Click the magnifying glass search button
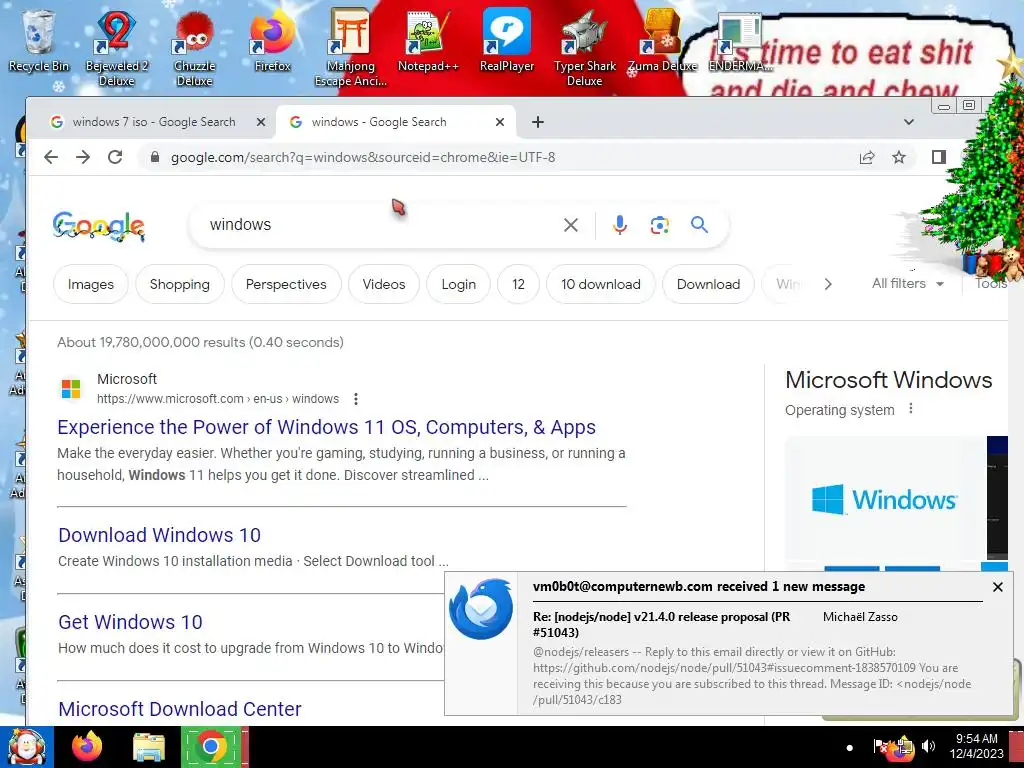Viewport: 1024px width, 768px height. point(699,225)
